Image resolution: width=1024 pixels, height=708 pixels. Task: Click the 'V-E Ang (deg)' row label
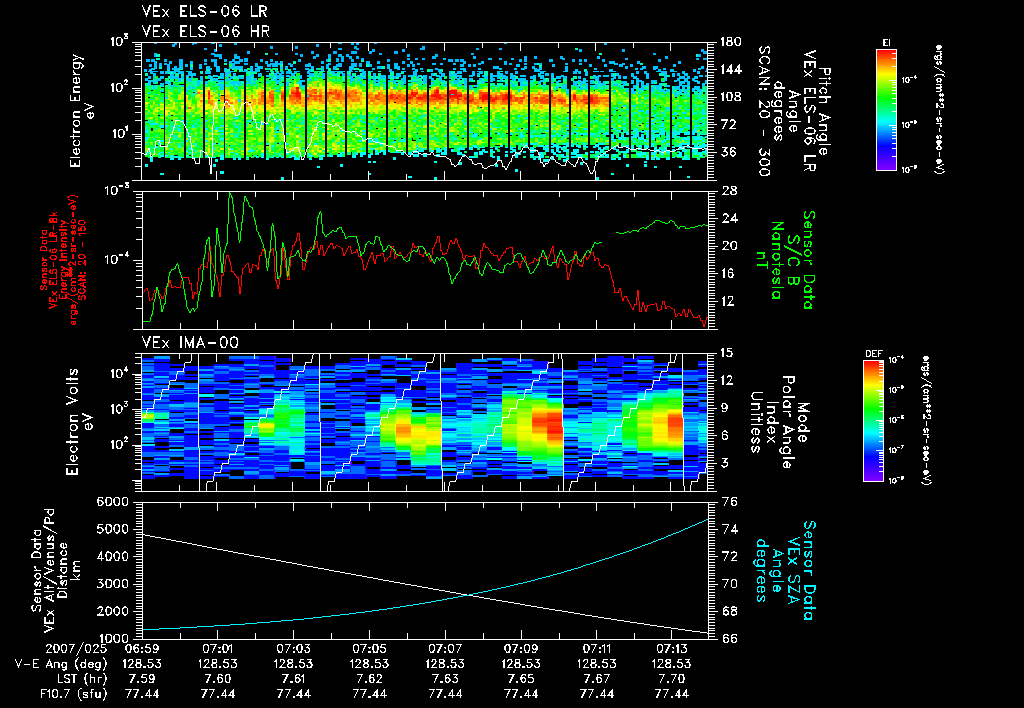tap(61, 664)
